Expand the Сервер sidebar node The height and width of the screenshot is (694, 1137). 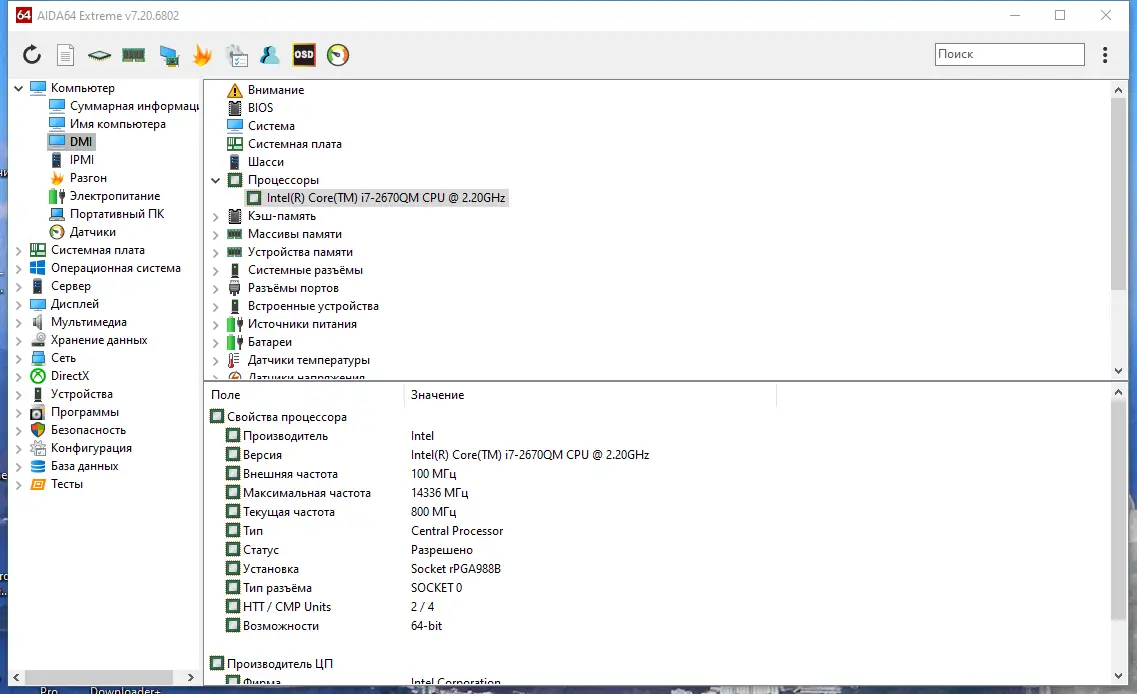[19, 286]
